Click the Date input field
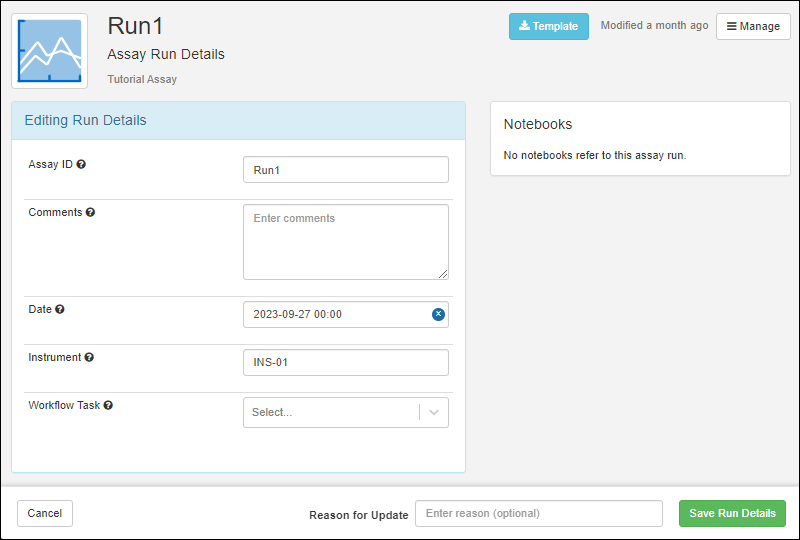 tap(335, 314)
